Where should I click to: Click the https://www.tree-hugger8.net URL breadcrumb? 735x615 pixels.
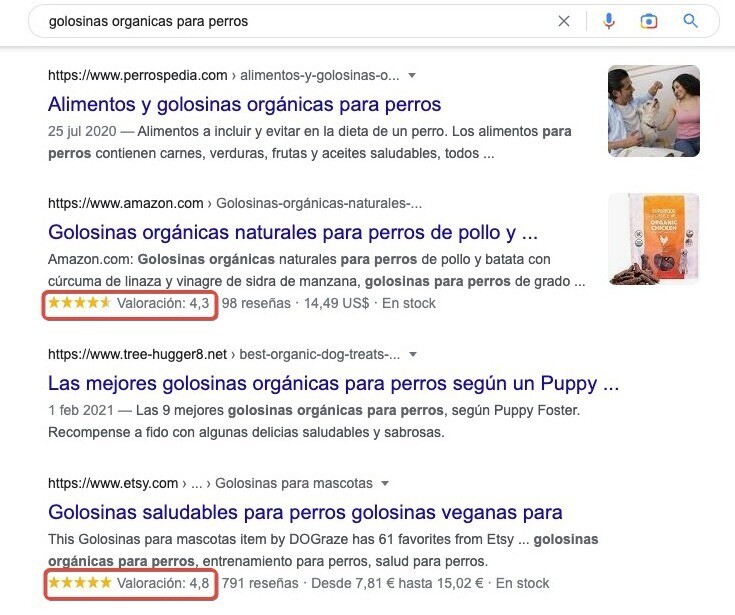click(137, 354)
